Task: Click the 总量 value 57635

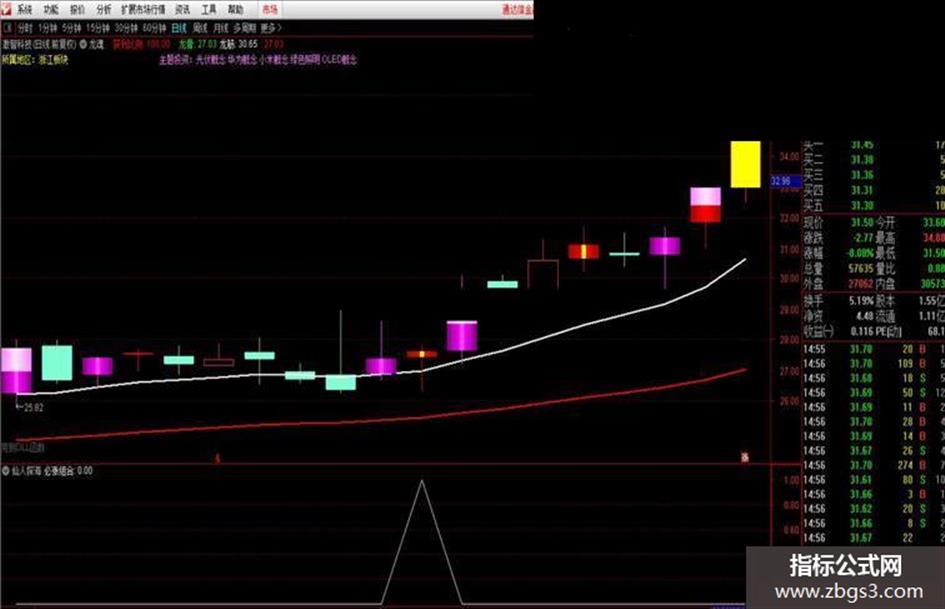Action: tap(861, 268)
